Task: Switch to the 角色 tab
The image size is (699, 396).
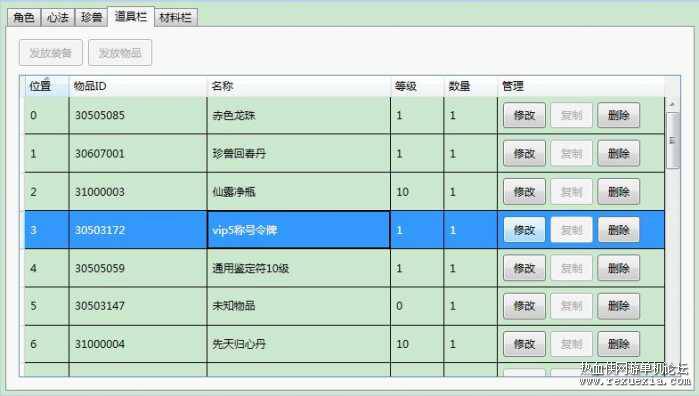Action: click(24, 17)
